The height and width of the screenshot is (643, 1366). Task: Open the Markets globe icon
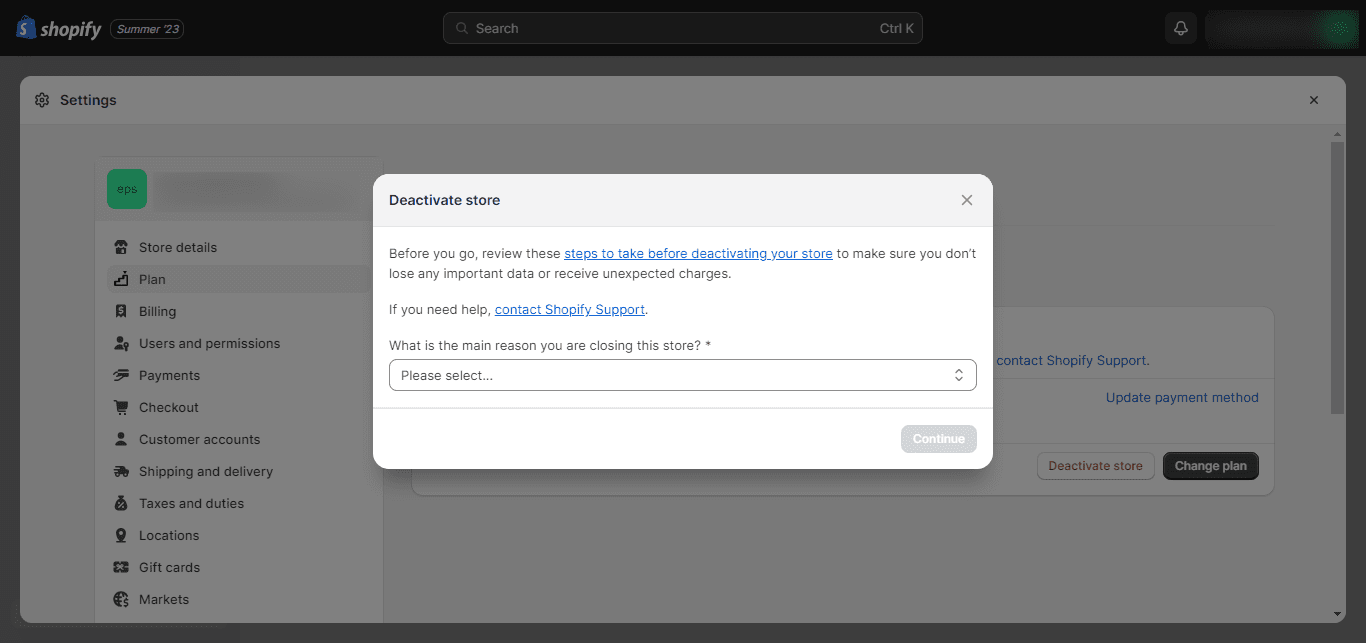pos(120,599)
